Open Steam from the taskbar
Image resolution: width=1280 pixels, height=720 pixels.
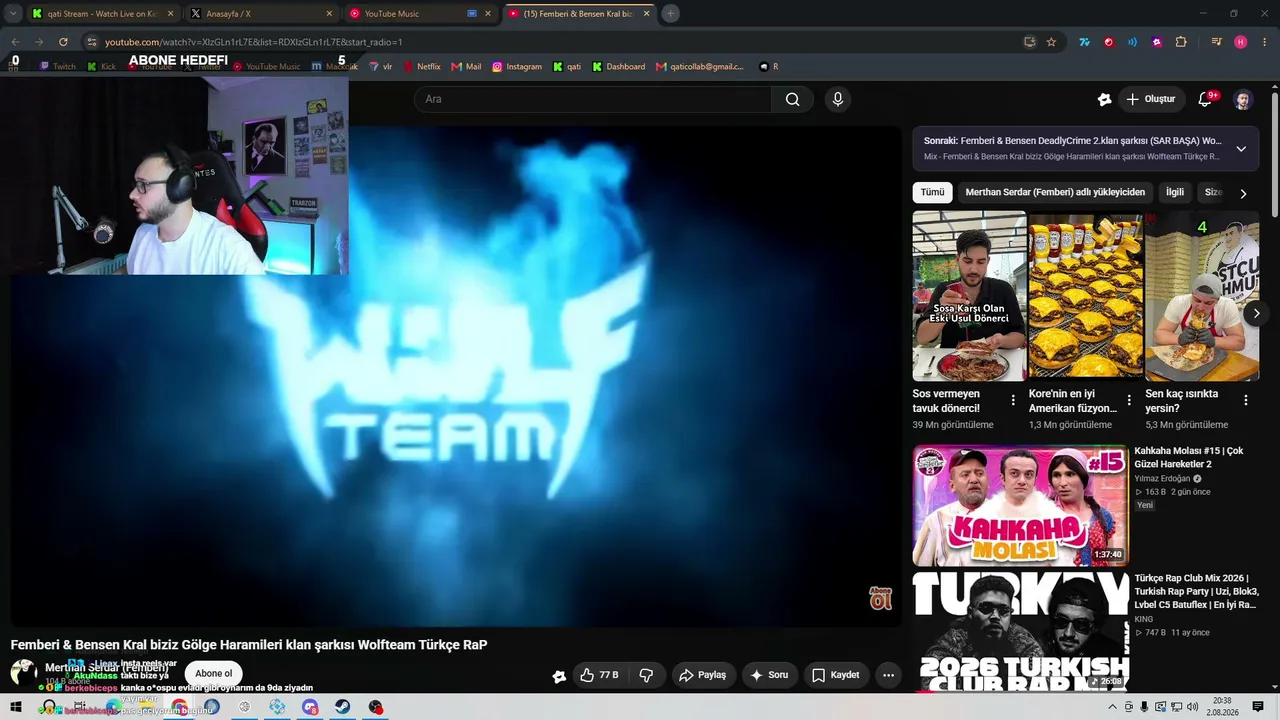[x=342, y=707]
